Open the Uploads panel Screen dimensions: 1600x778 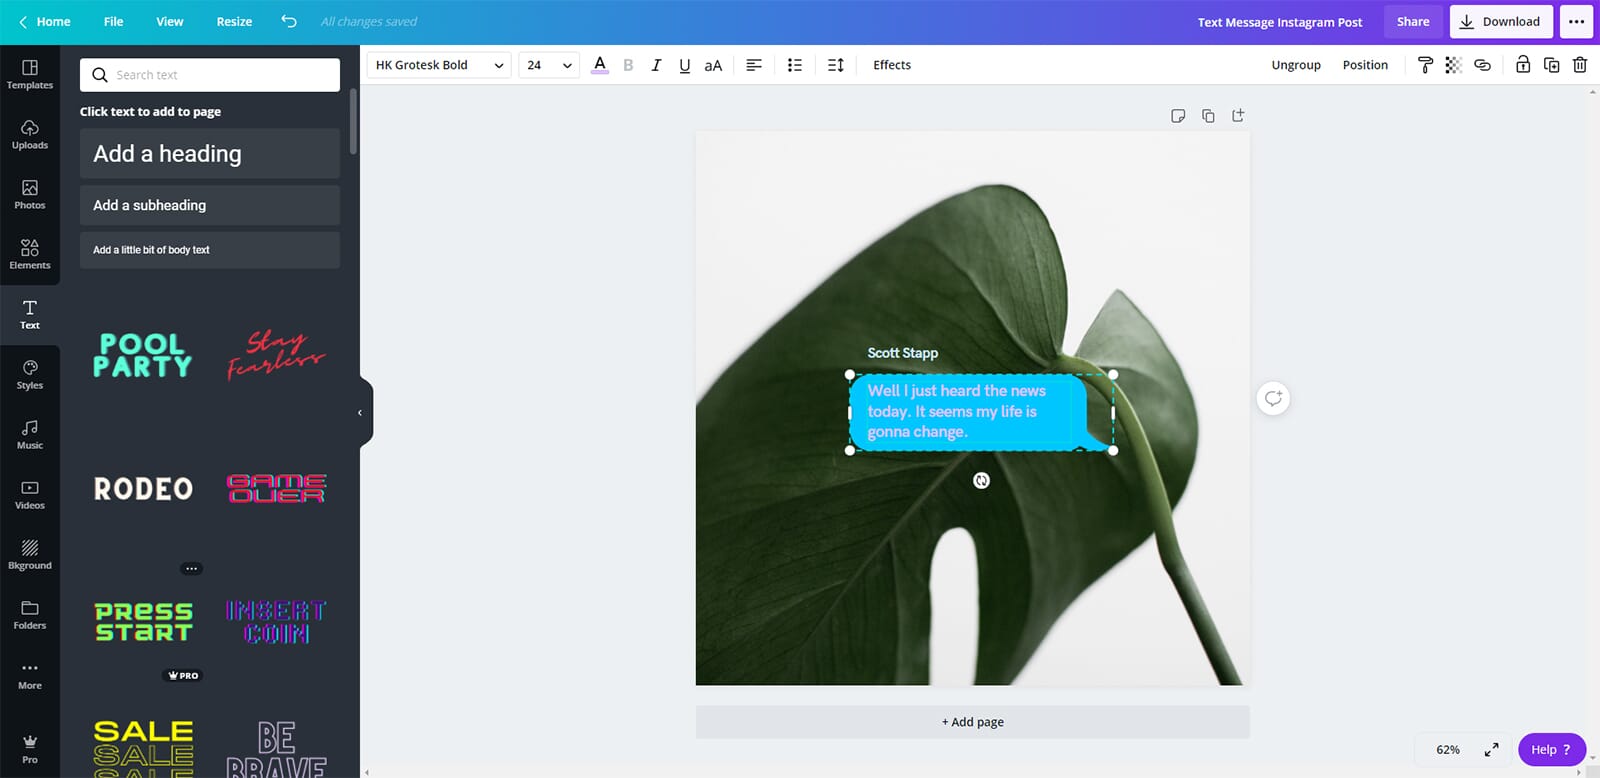point(30,135)
